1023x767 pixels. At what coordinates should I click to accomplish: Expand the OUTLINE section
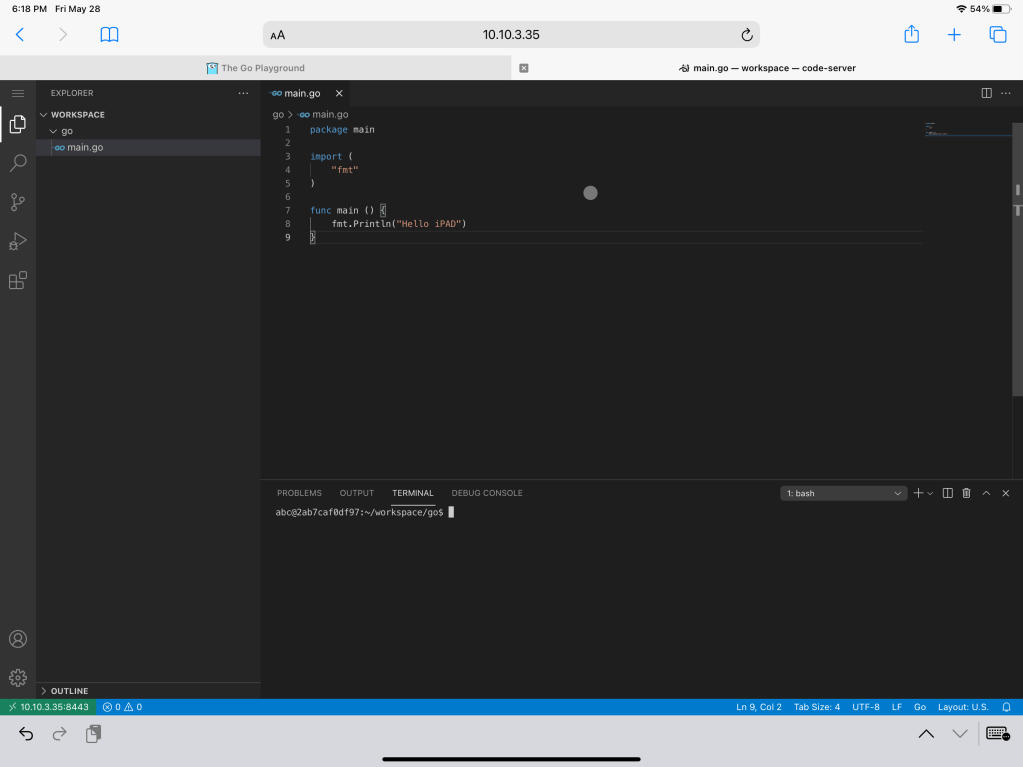pos(69,691)
